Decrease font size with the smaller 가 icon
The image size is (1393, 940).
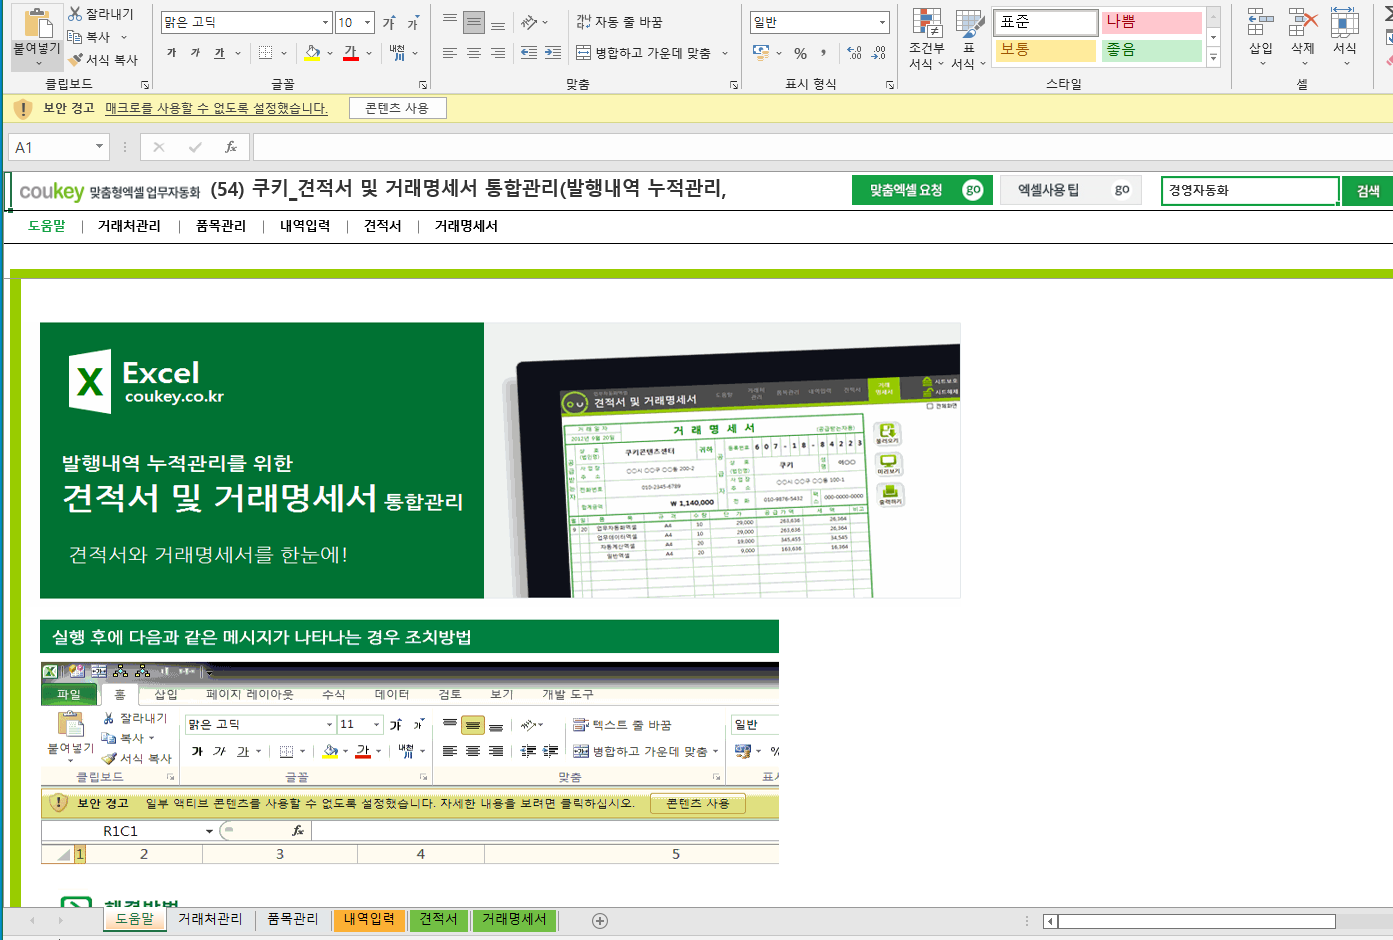(413, 22)
